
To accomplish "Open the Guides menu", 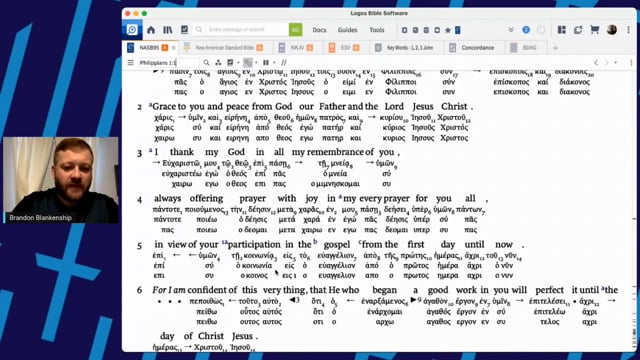I will (x=347, y=30).
